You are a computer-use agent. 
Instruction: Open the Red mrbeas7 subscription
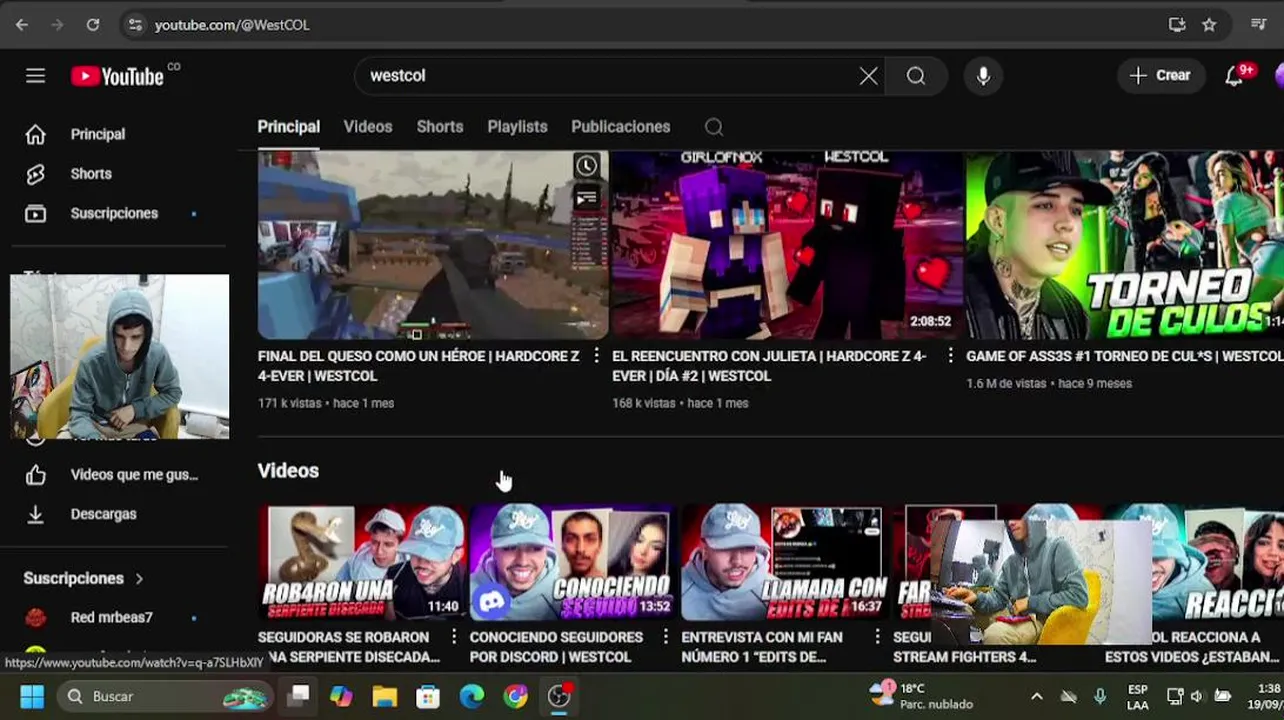click(x=112, y=618)
